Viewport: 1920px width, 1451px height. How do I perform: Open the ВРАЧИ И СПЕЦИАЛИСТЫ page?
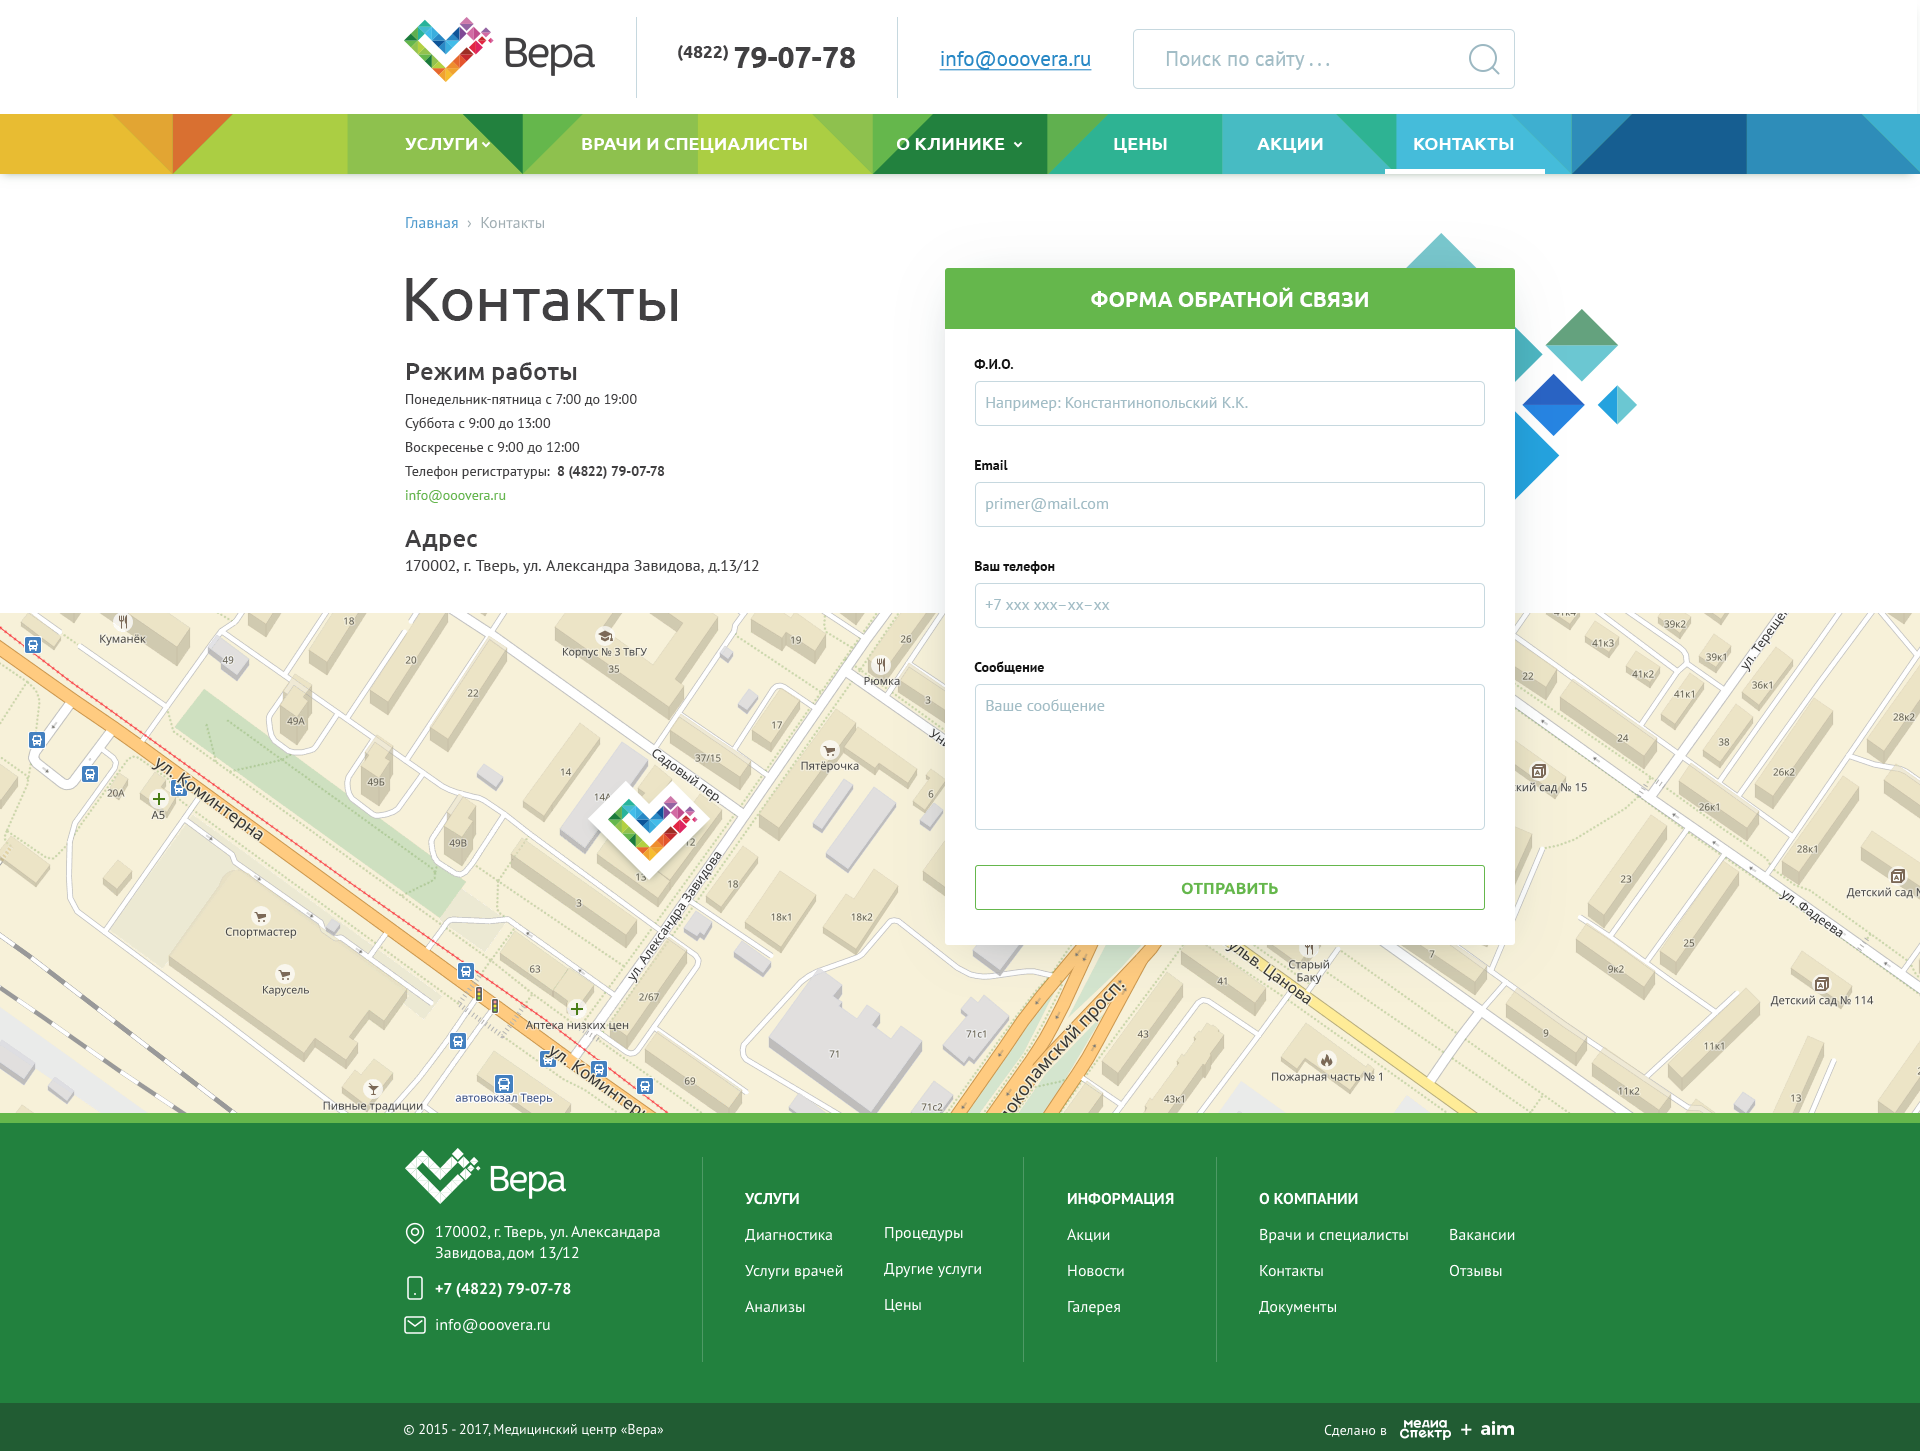click(694, 143)
